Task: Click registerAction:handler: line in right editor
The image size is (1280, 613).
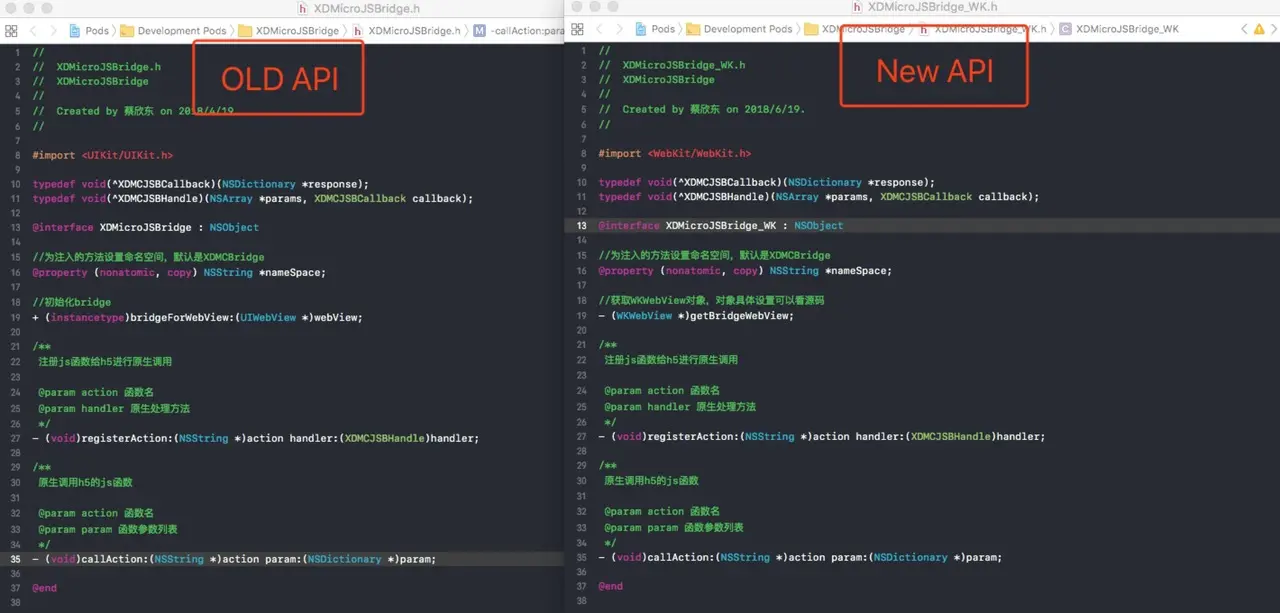Action: (822, 436)
